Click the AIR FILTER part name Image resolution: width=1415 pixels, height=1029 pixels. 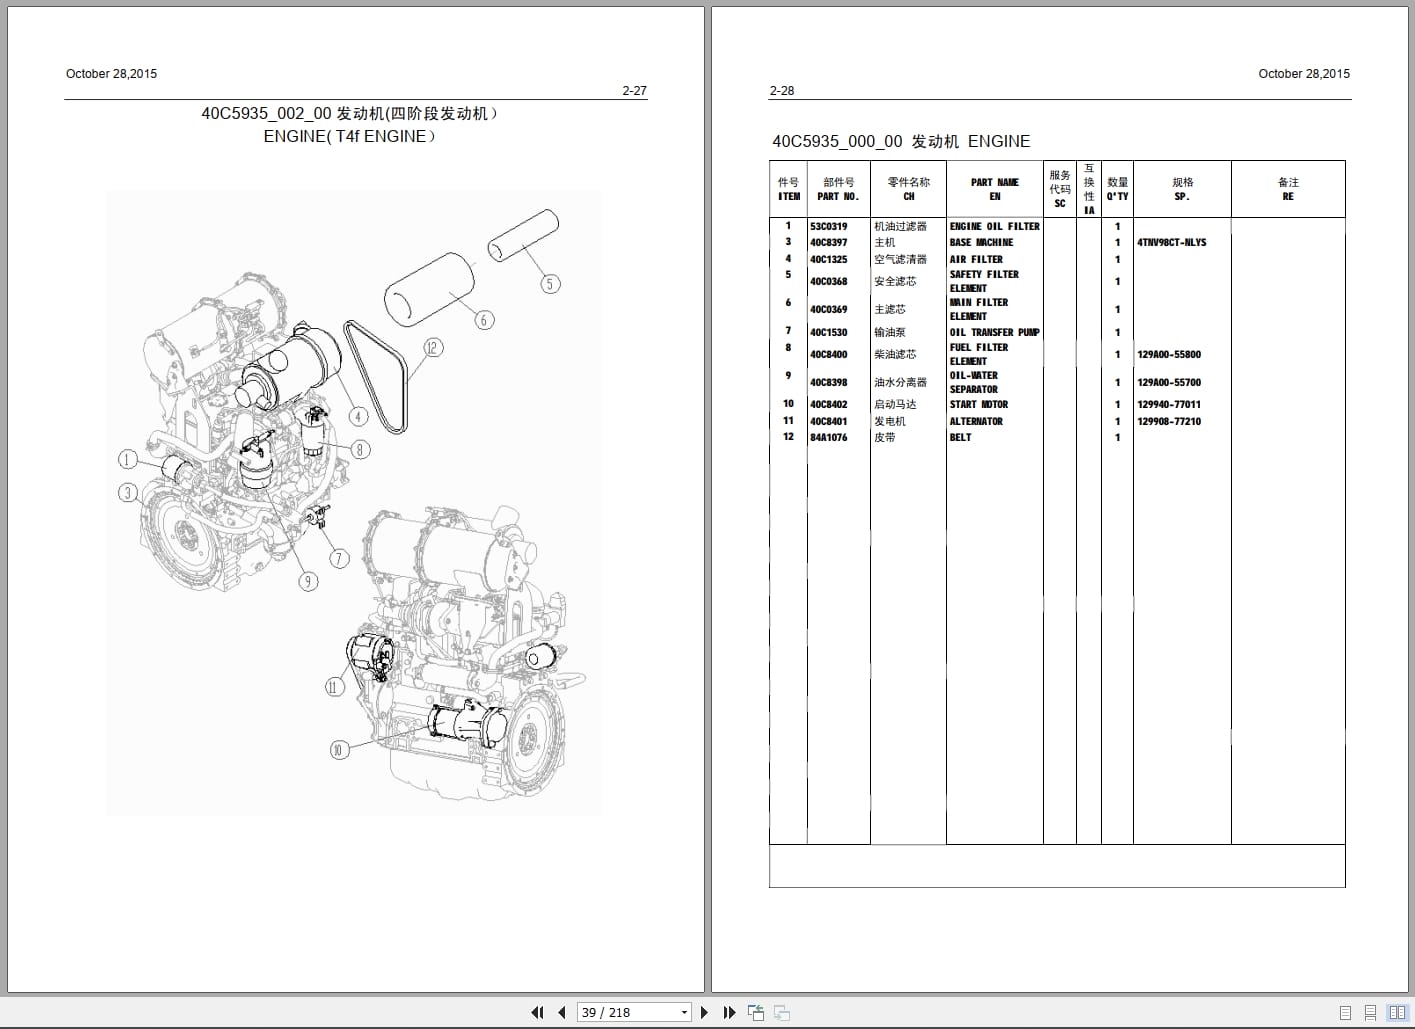tap(976, 260)
